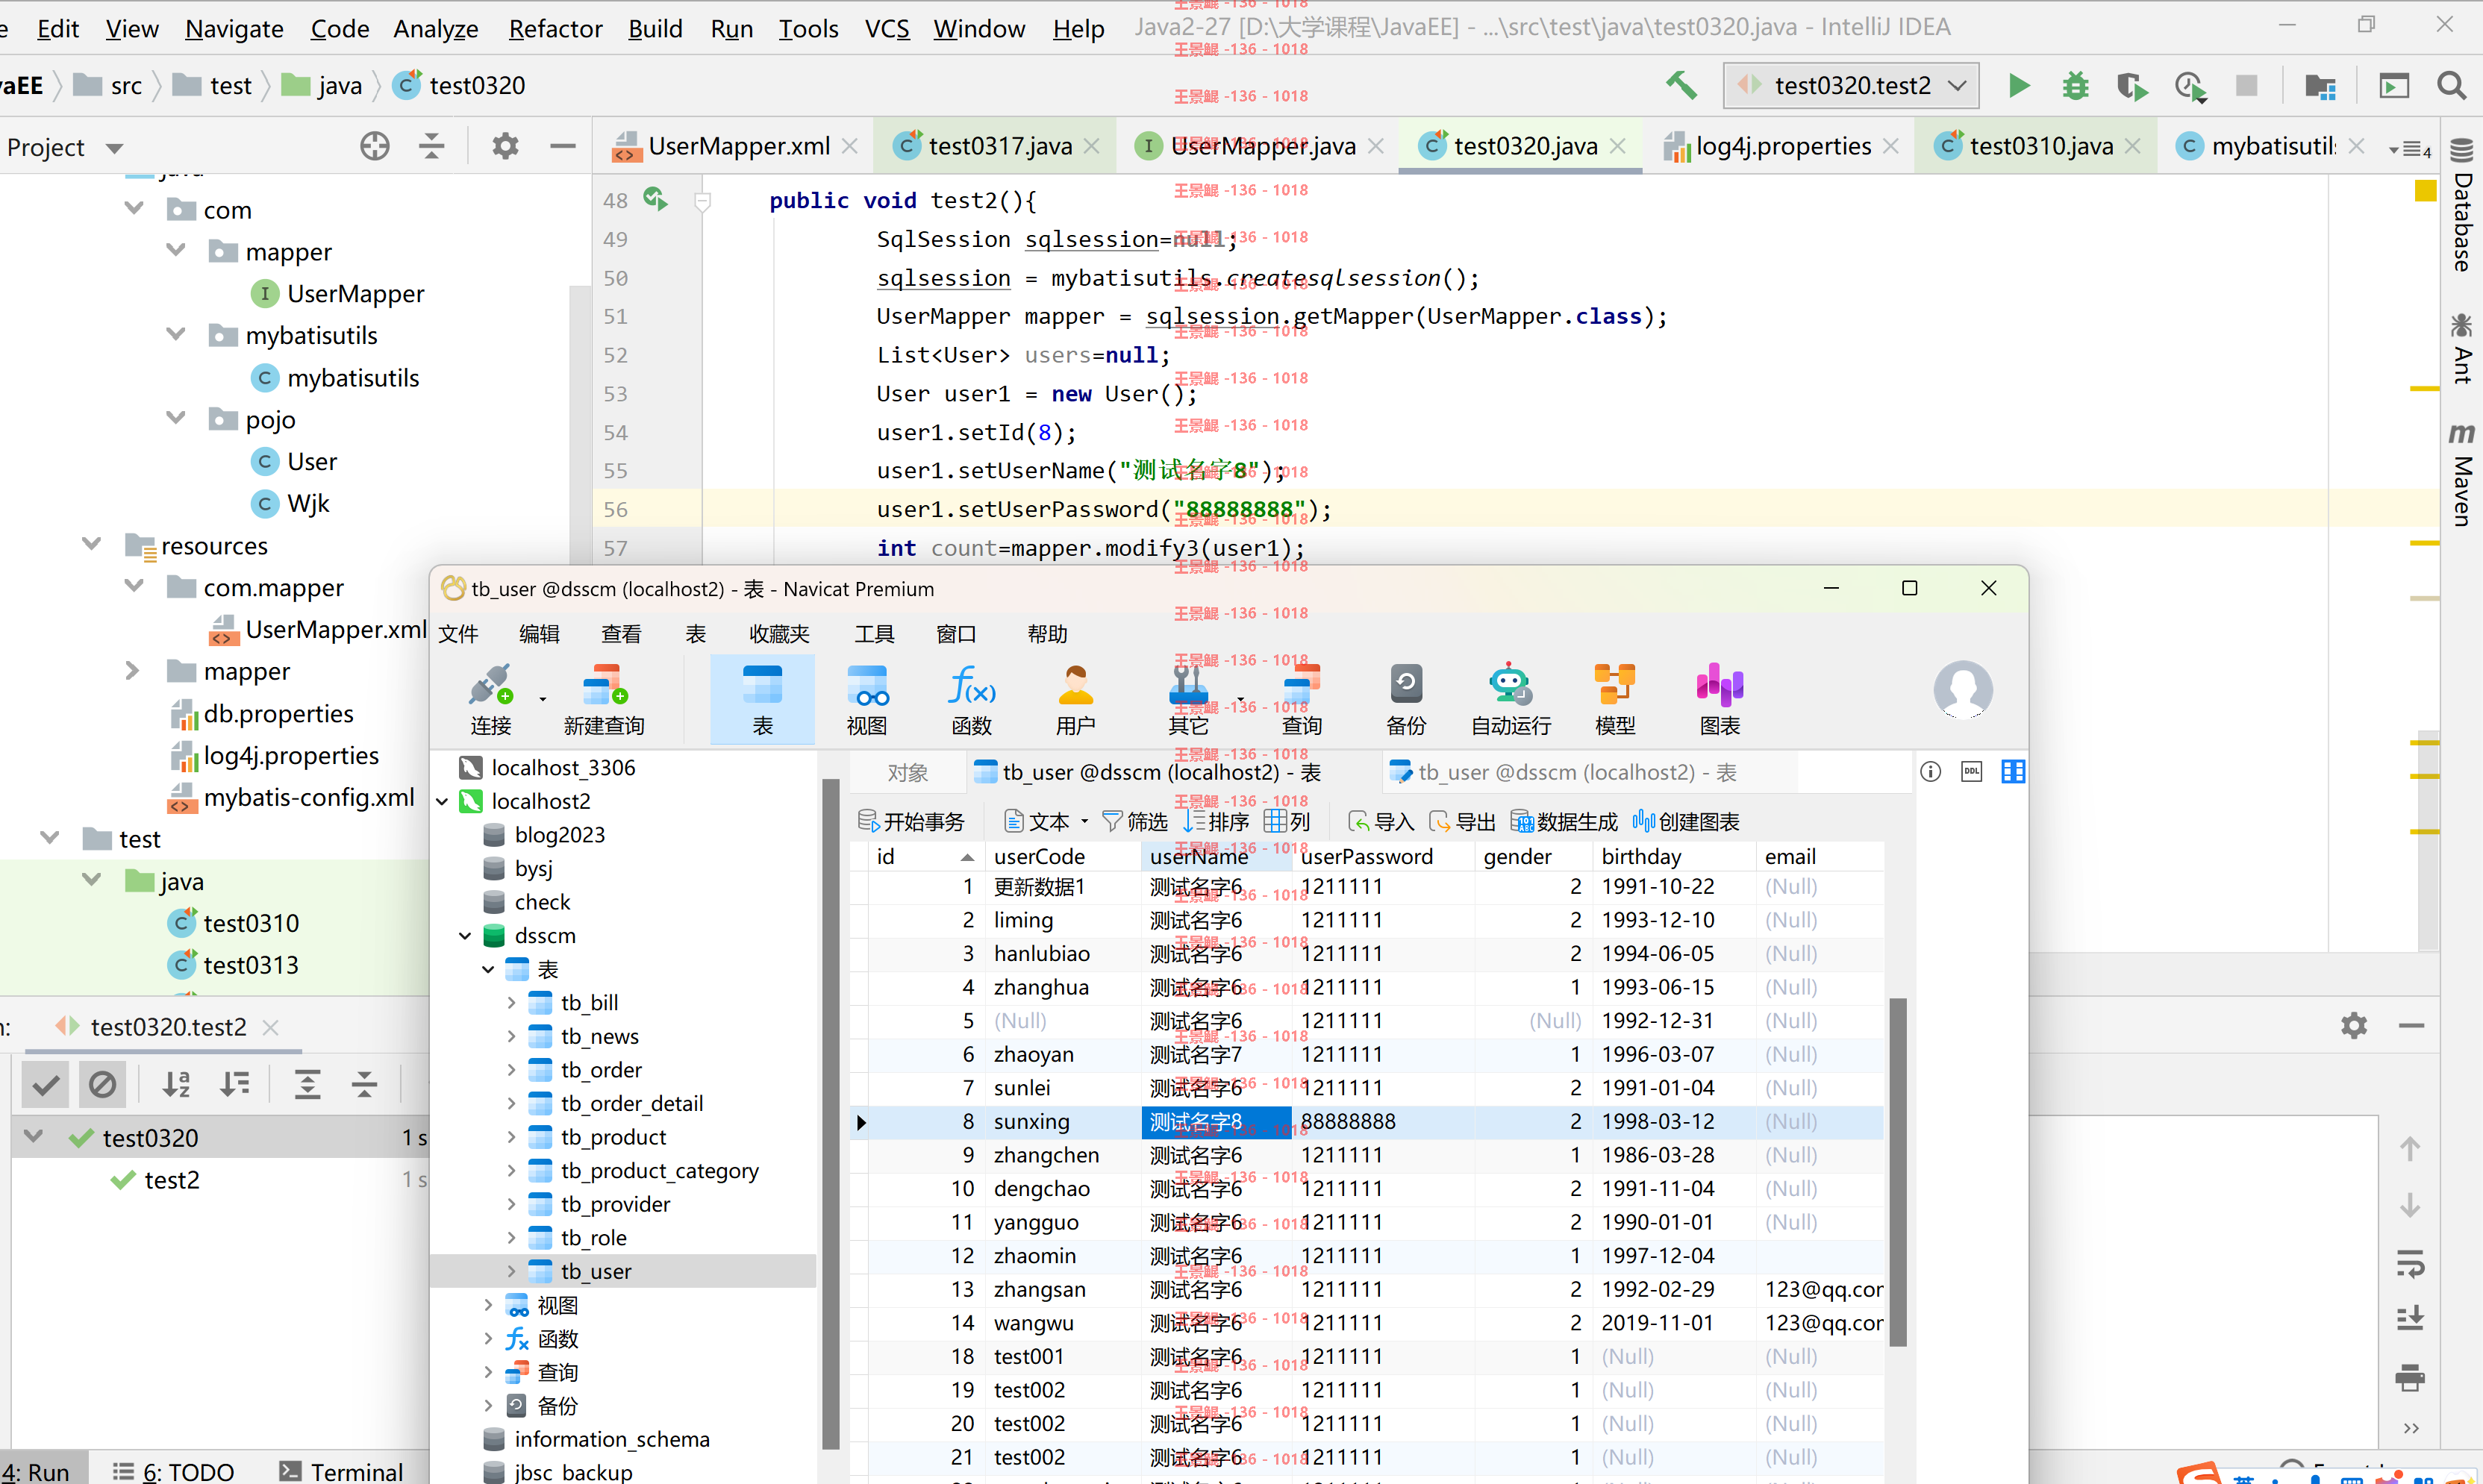Image resolution: width=2483 pixels, height=1484 pixels.
Task: Collapse the dsscm database in Navicat
Action: point(465,936)
